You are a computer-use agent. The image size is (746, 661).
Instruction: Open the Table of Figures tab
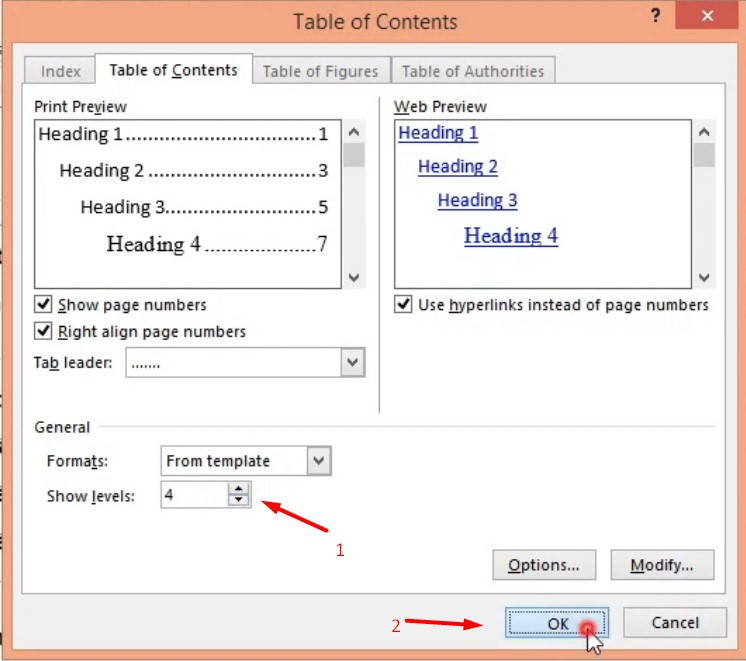coord(320,71)
